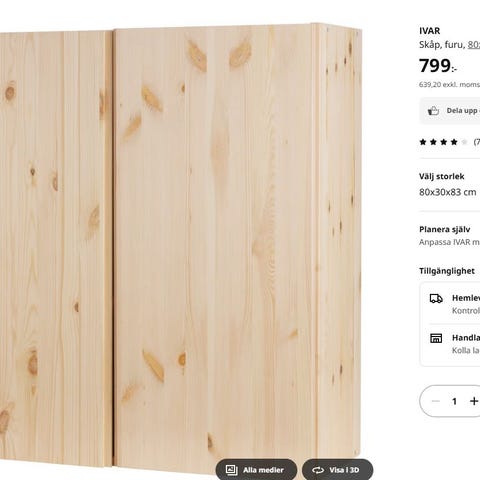Image resolution: width=480 pixels, height=480 pixels.
Task: Expand the Välj storlek size selector
Action: tap(450, 185)
